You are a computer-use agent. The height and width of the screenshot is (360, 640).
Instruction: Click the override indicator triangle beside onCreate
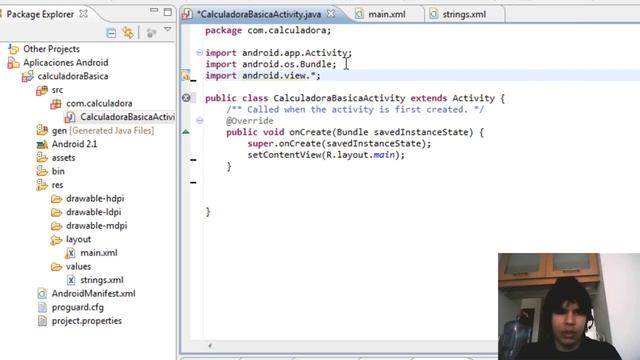coord(186,132)
